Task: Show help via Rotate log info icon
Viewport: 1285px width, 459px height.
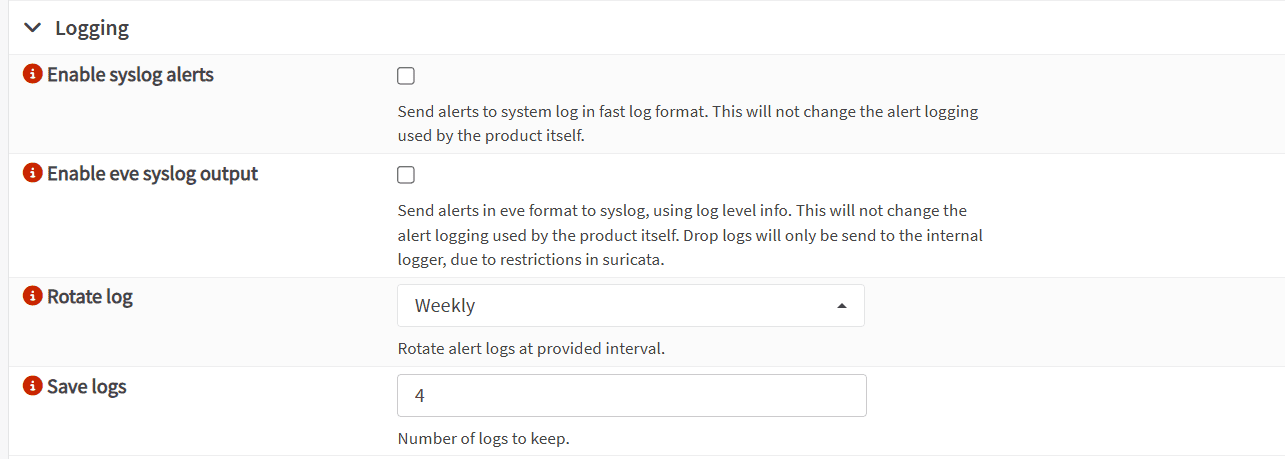Action: click(x=32, y=297)
